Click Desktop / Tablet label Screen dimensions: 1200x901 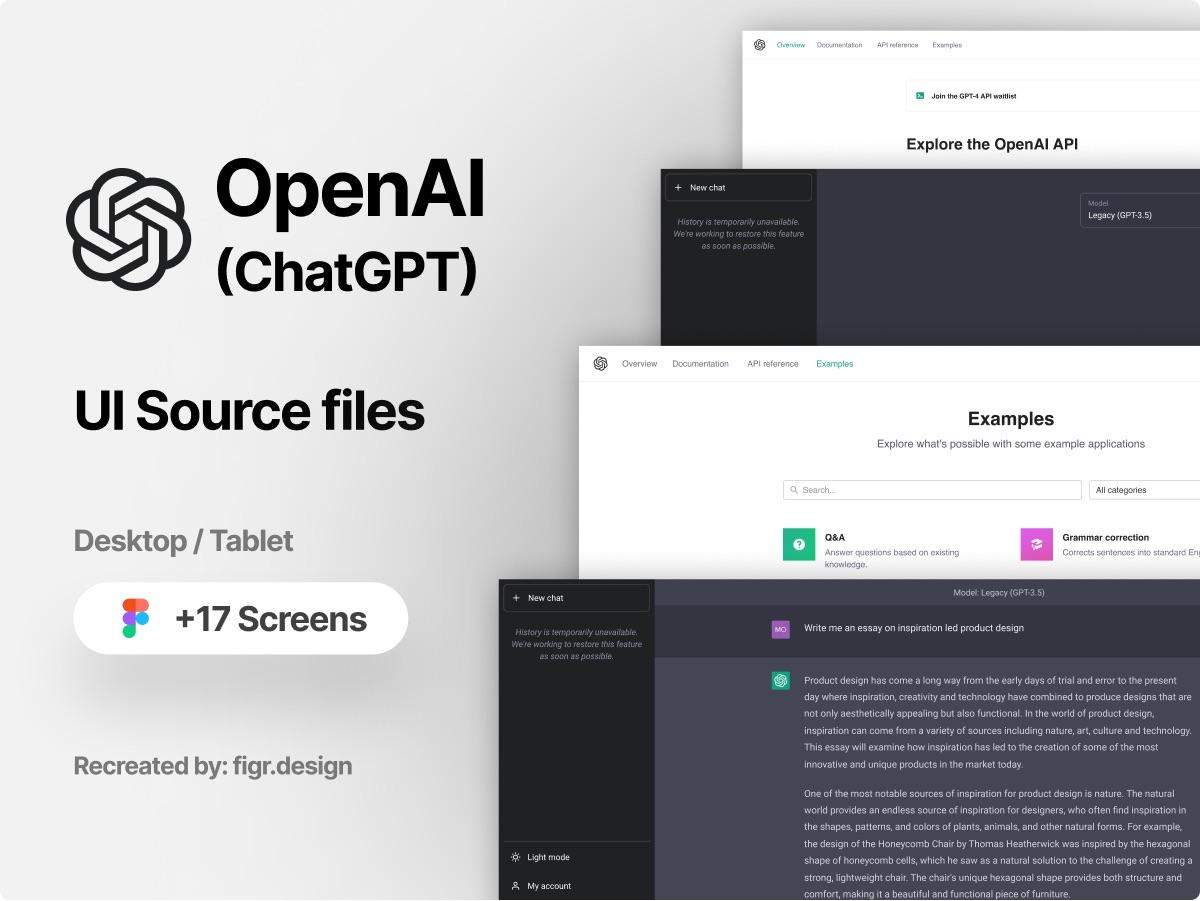184,541
